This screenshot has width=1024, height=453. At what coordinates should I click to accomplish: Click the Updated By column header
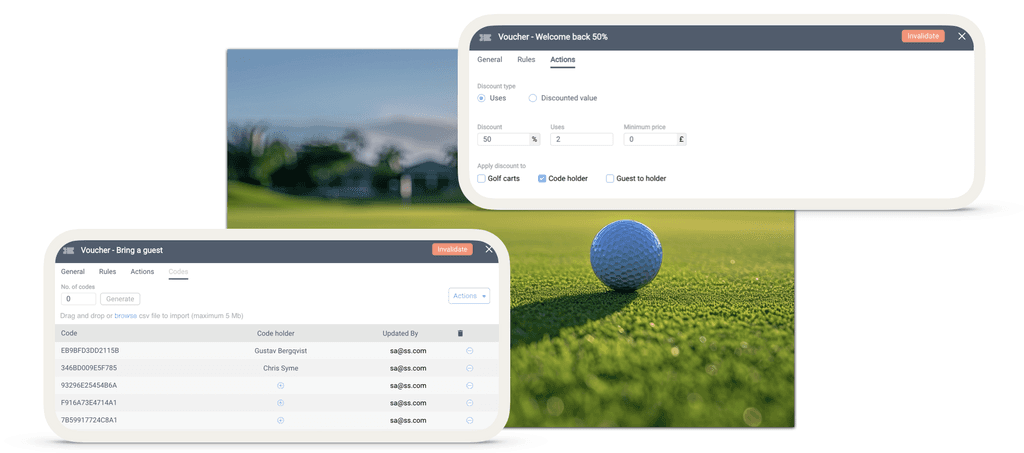(x=400, y=334)
